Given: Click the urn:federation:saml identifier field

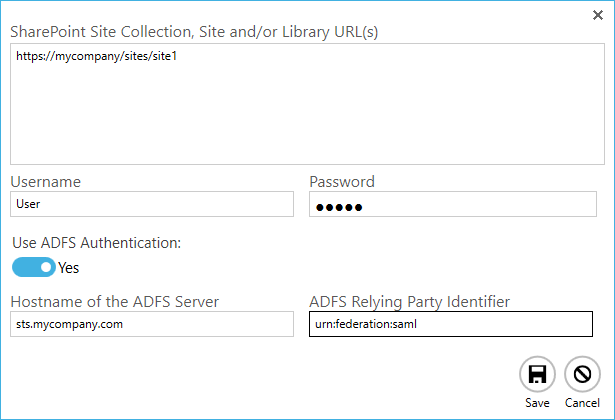Looking at the screenshot, I should [451, 324].
